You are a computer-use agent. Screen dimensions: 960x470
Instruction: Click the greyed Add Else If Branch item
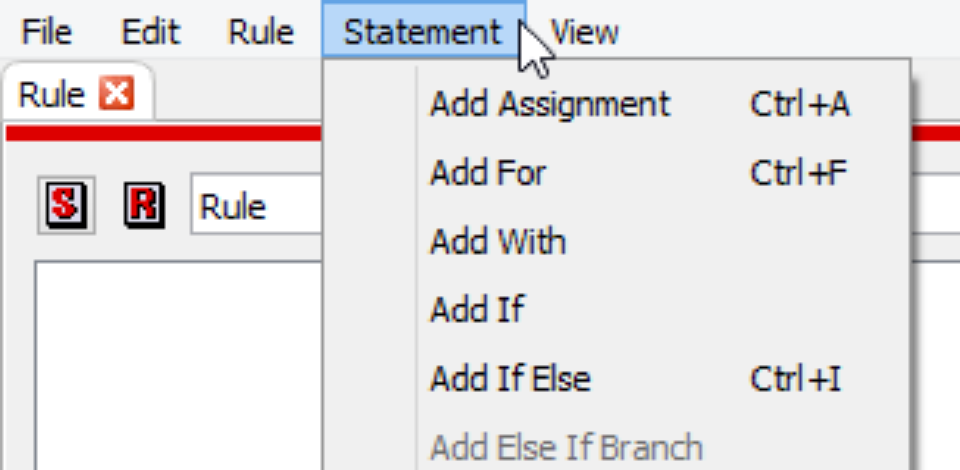(x=566, y=447)
